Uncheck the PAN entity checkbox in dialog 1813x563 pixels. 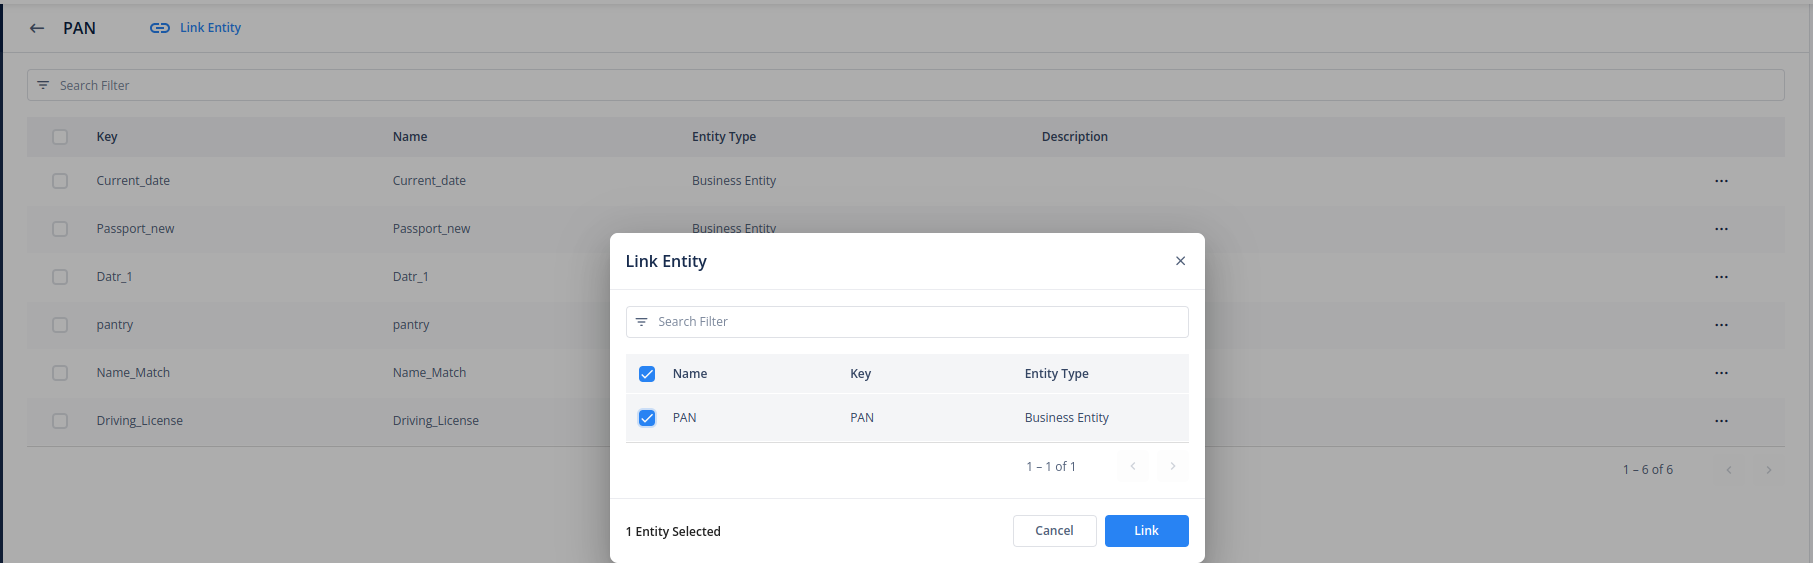click(x=647, y=418)
